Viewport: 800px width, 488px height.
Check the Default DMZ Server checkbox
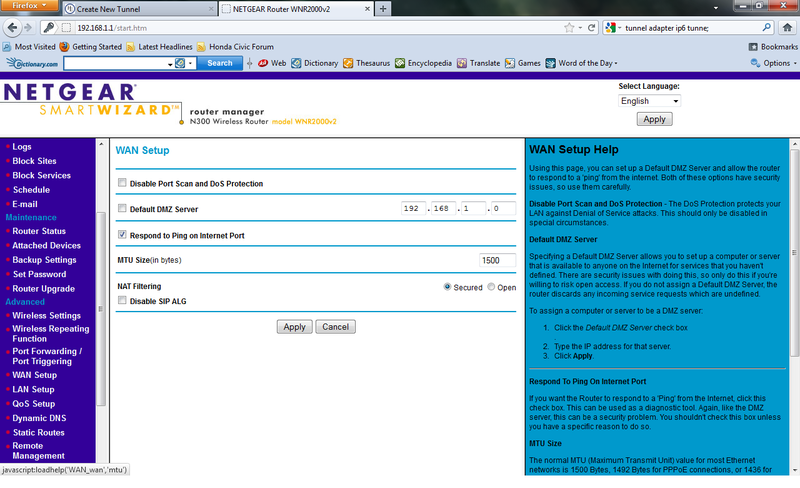[x=122, y=209]
